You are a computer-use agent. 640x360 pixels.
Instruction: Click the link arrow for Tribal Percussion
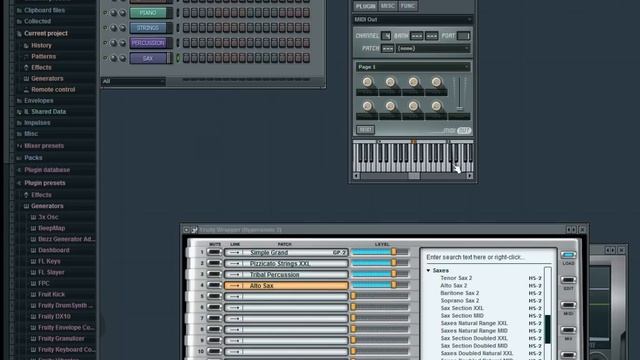click(x=234, y=275)
